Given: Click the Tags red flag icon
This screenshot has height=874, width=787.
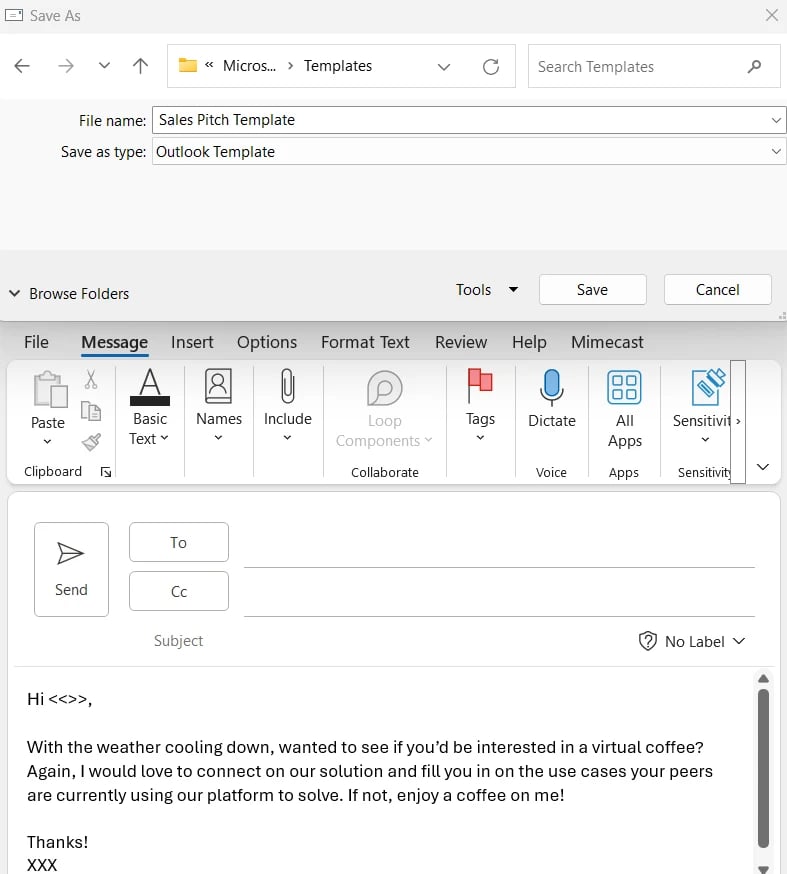Looking at the screenshot, I should tap(480, 386).
